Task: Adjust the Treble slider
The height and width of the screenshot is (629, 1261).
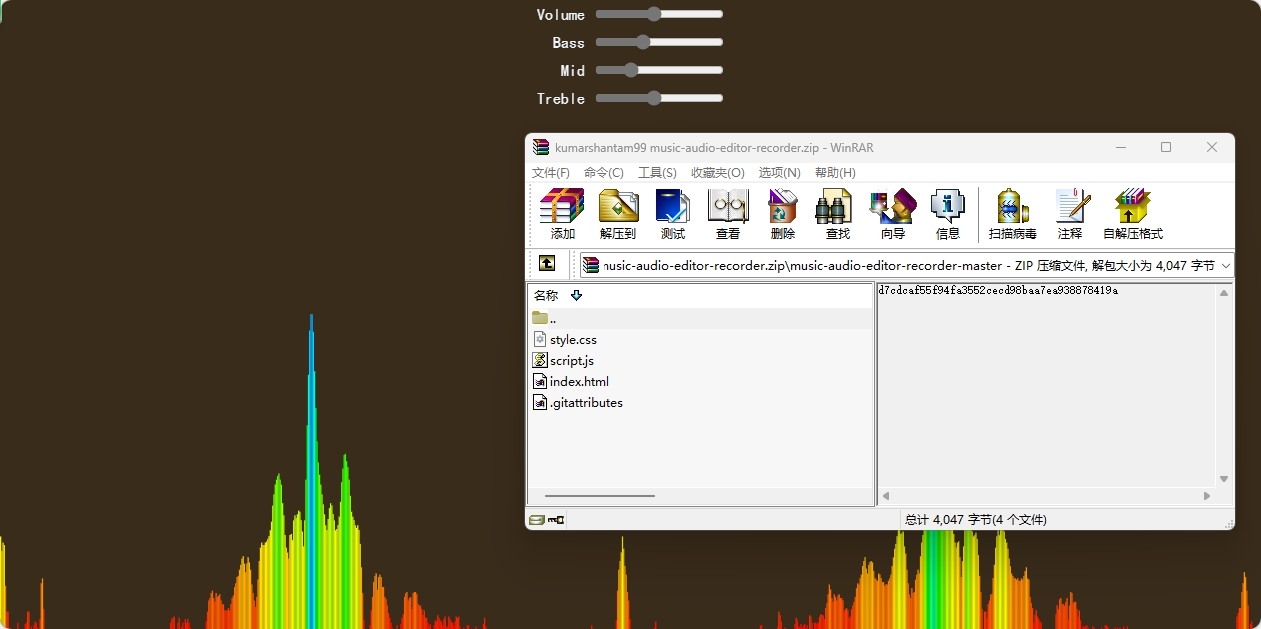Action: coord(659,98)
